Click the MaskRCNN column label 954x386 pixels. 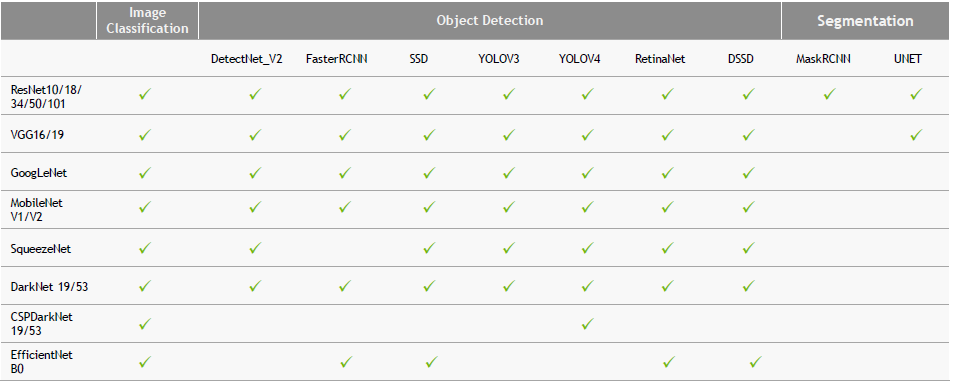coord(823,59)
